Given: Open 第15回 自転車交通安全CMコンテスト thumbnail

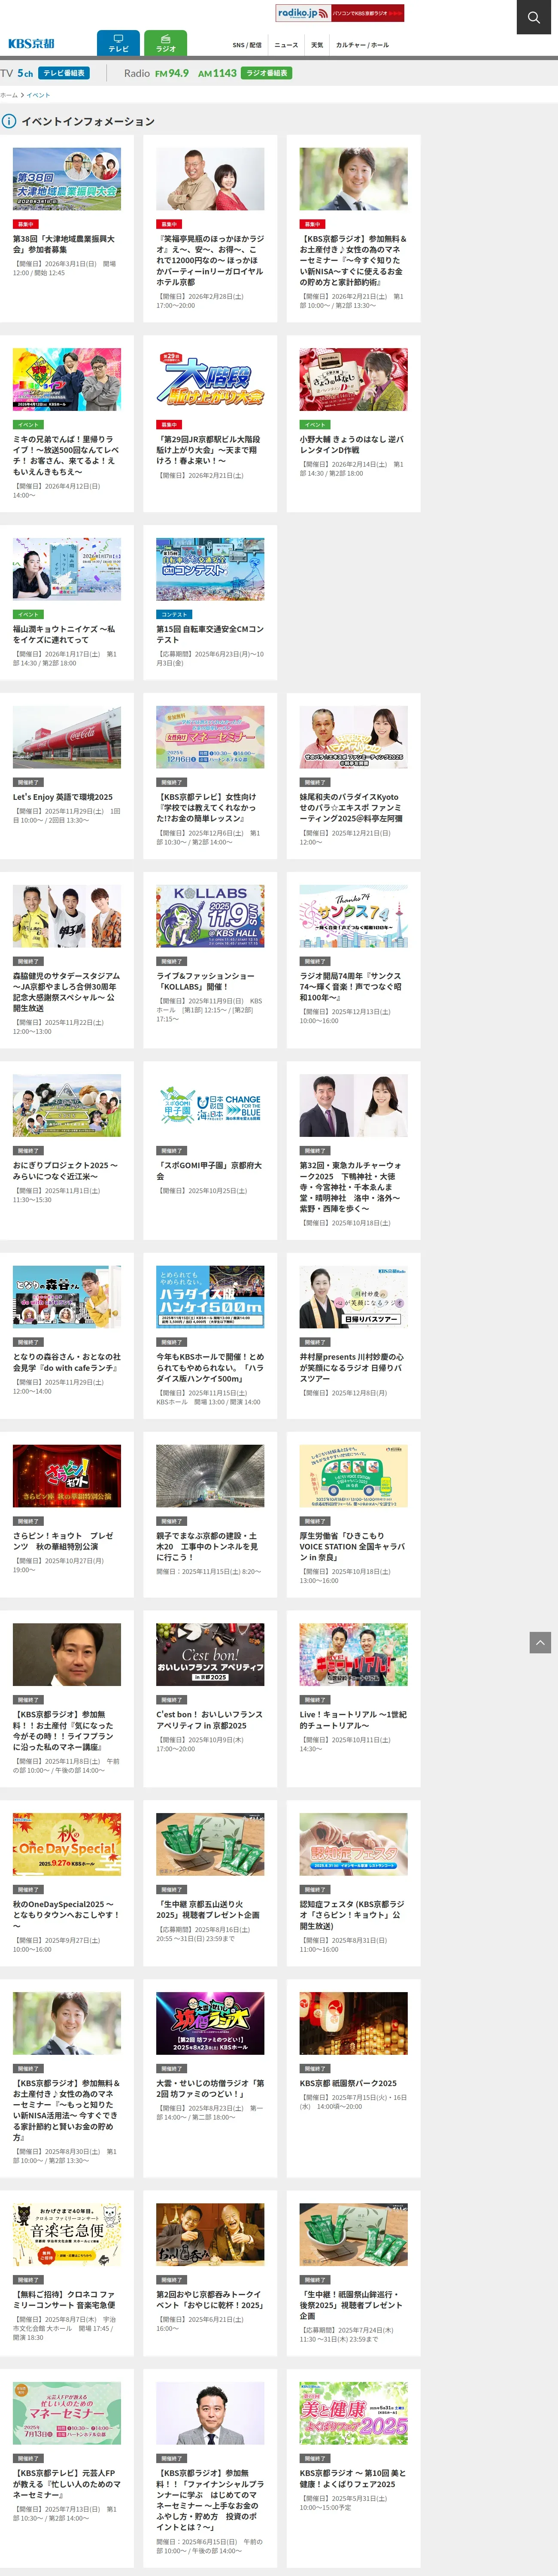Looking at the screenshot, I should (x=210, y=569).
